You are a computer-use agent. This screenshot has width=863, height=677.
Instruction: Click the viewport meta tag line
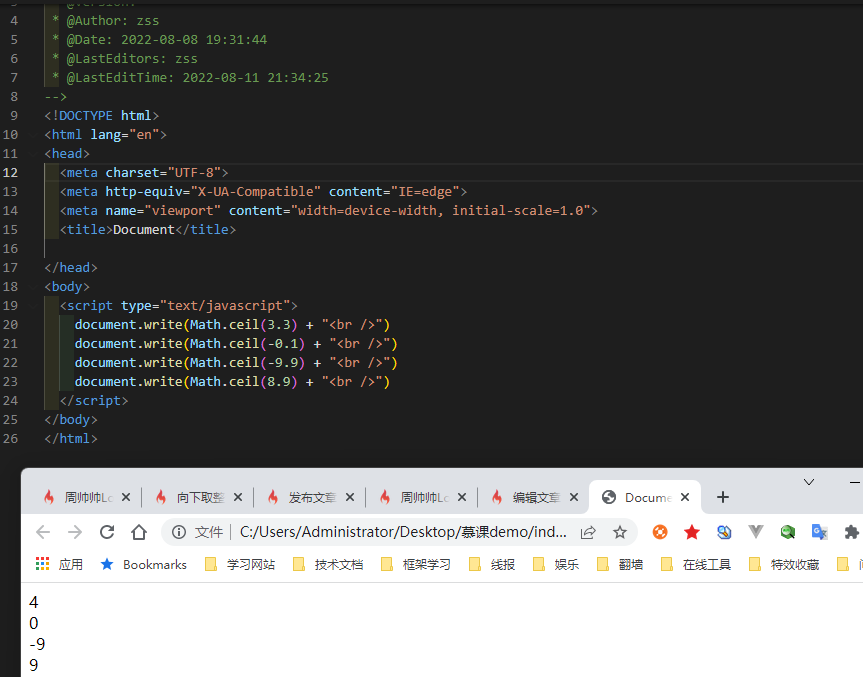click(329, 211)
